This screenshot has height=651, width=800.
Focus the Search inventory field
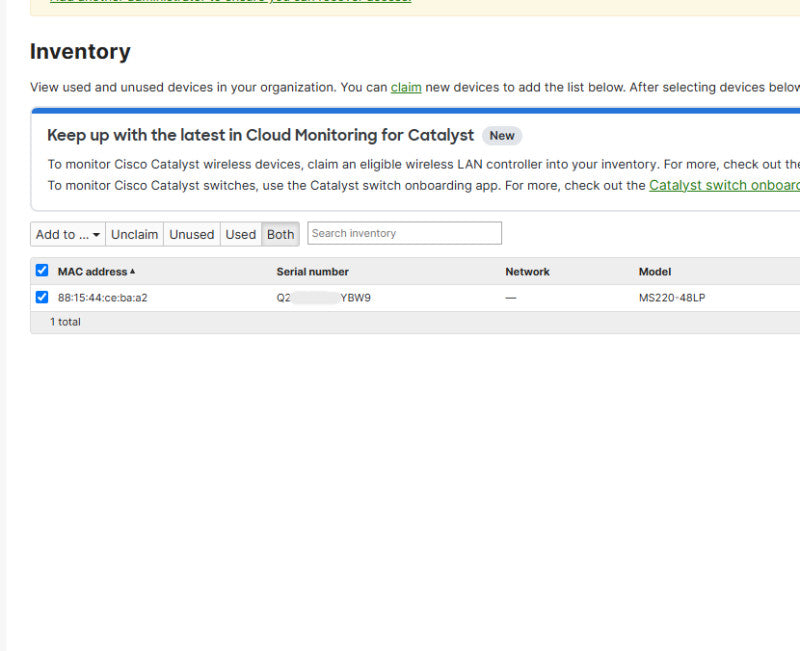[x=404, y=233]
